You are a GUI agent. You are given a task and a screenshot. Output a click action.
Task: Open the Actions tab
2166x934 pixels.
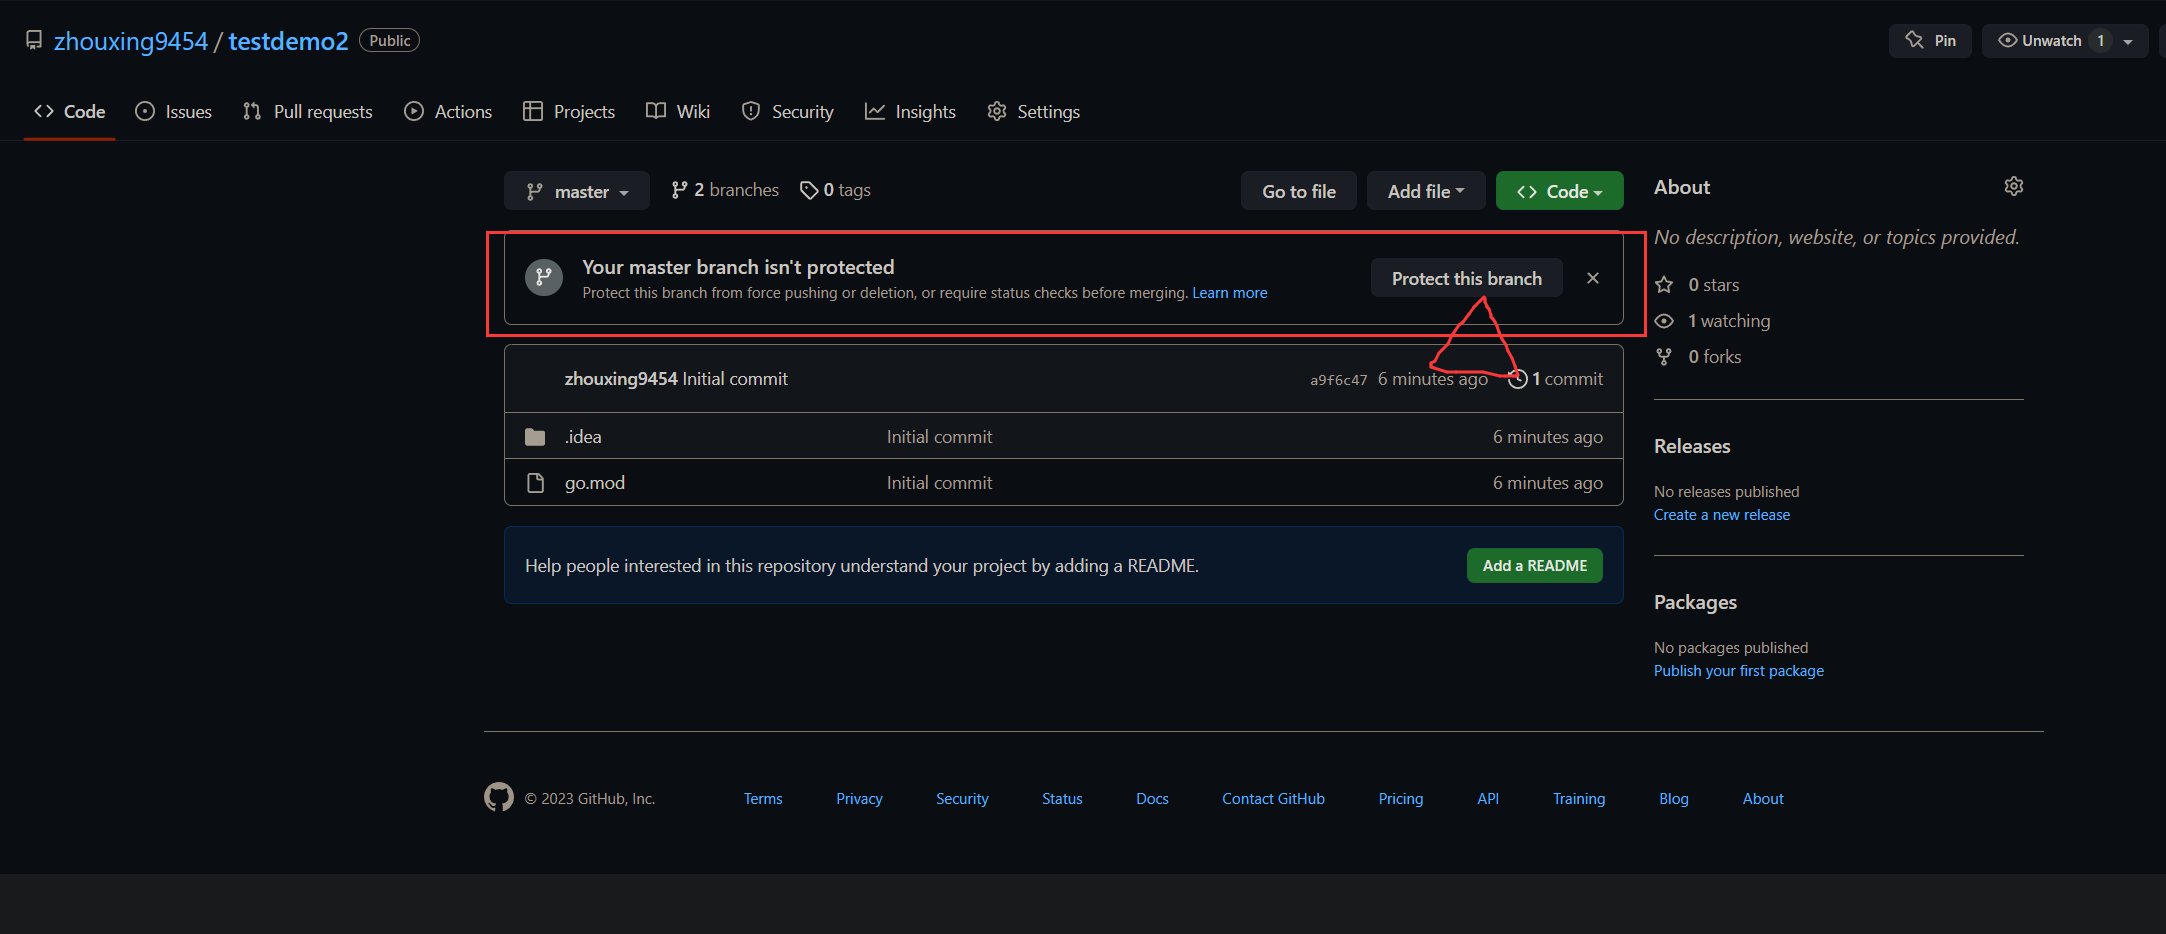click(448, 112)
